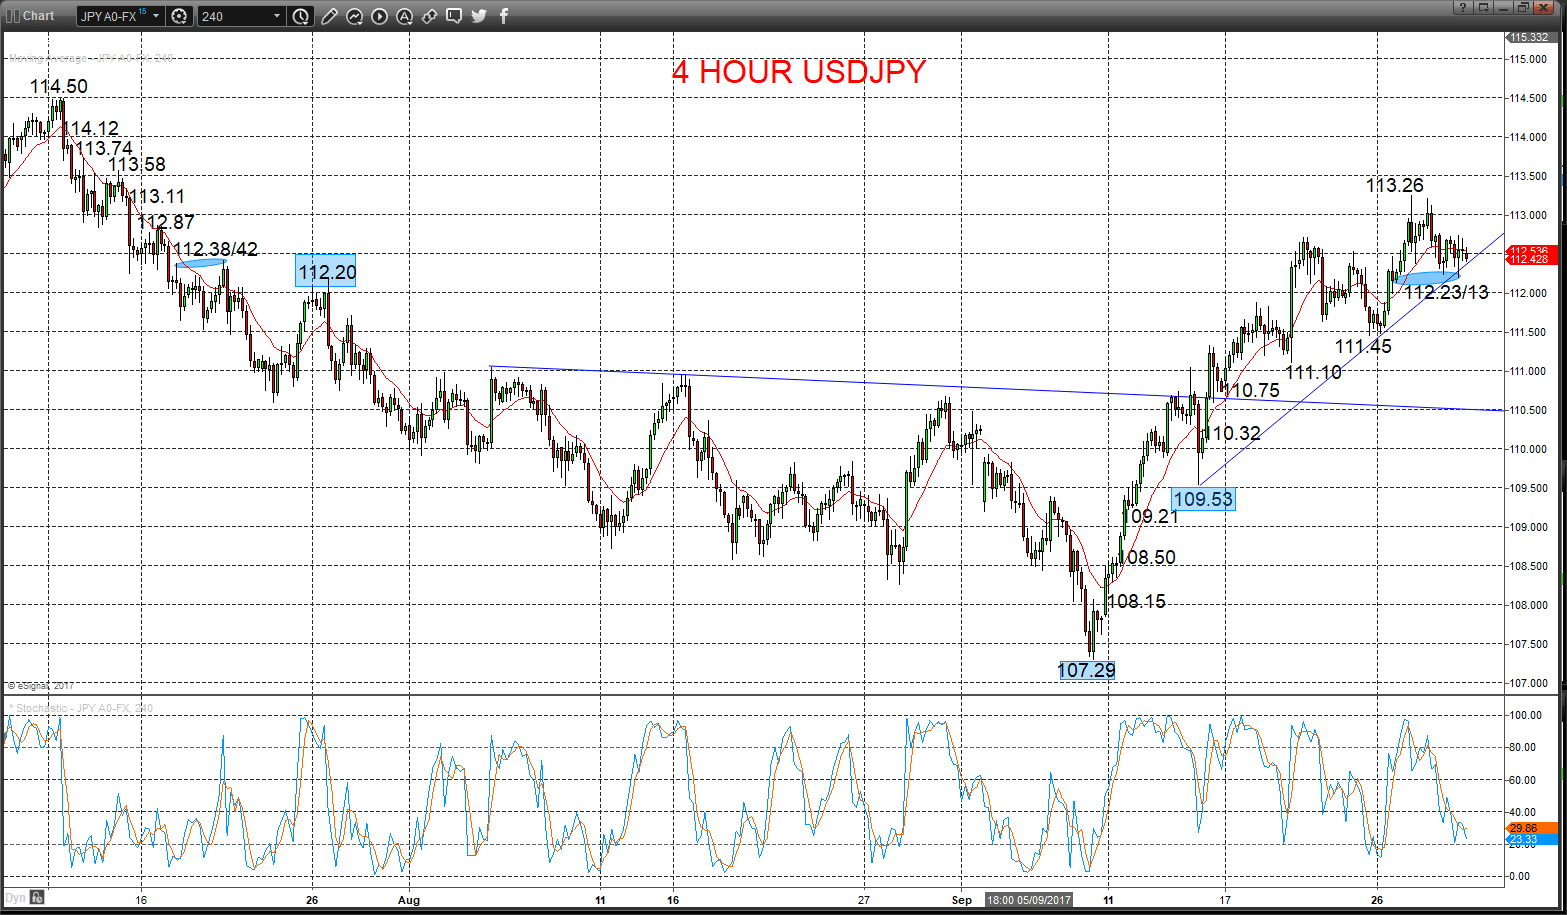Select the 114.50 high annotation
1567x915 pixels.
click(x=59, y=87)
